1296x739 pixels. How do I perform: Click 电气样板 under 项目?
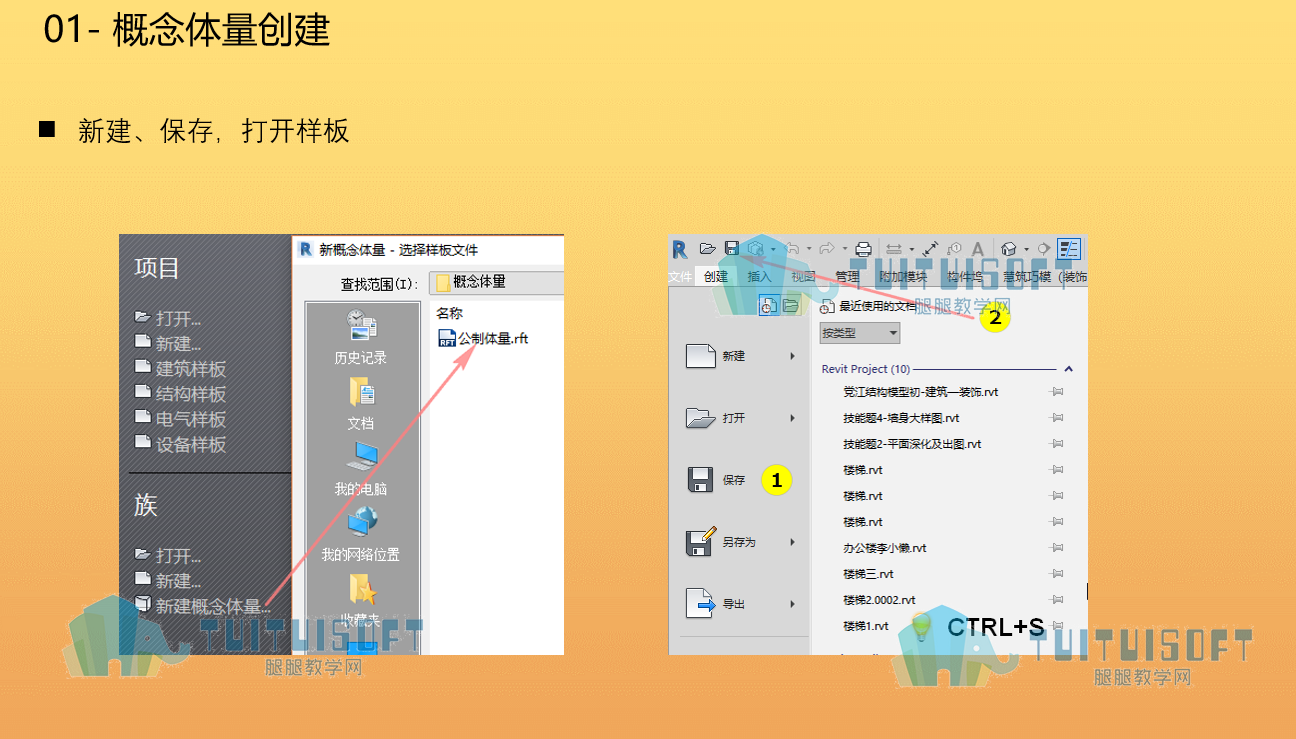190,419
